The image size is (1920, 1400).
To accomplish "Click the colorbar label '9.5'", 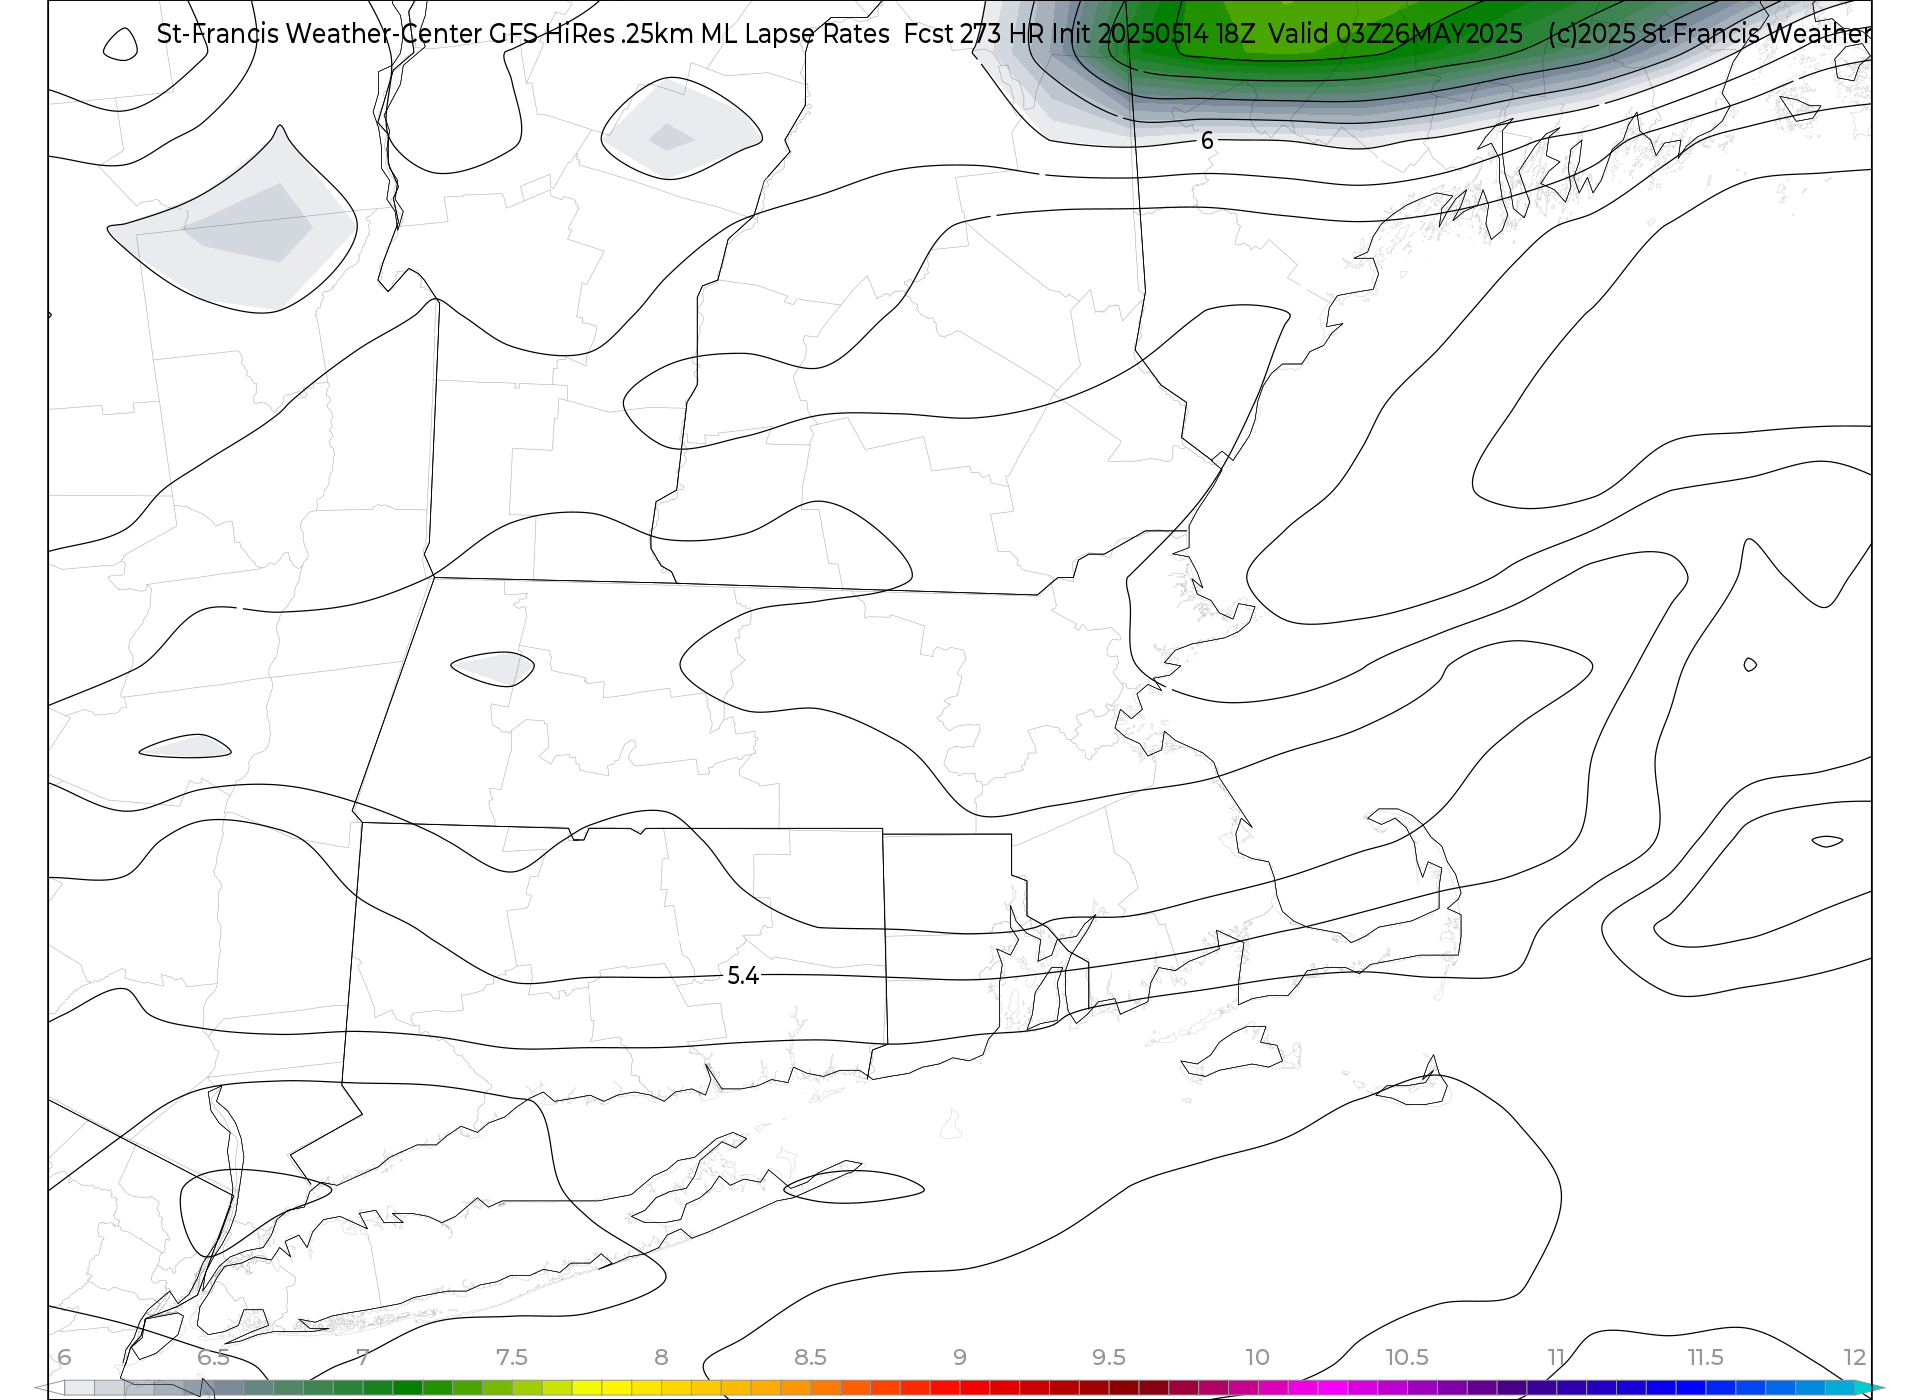I will pos(1109,1358).
